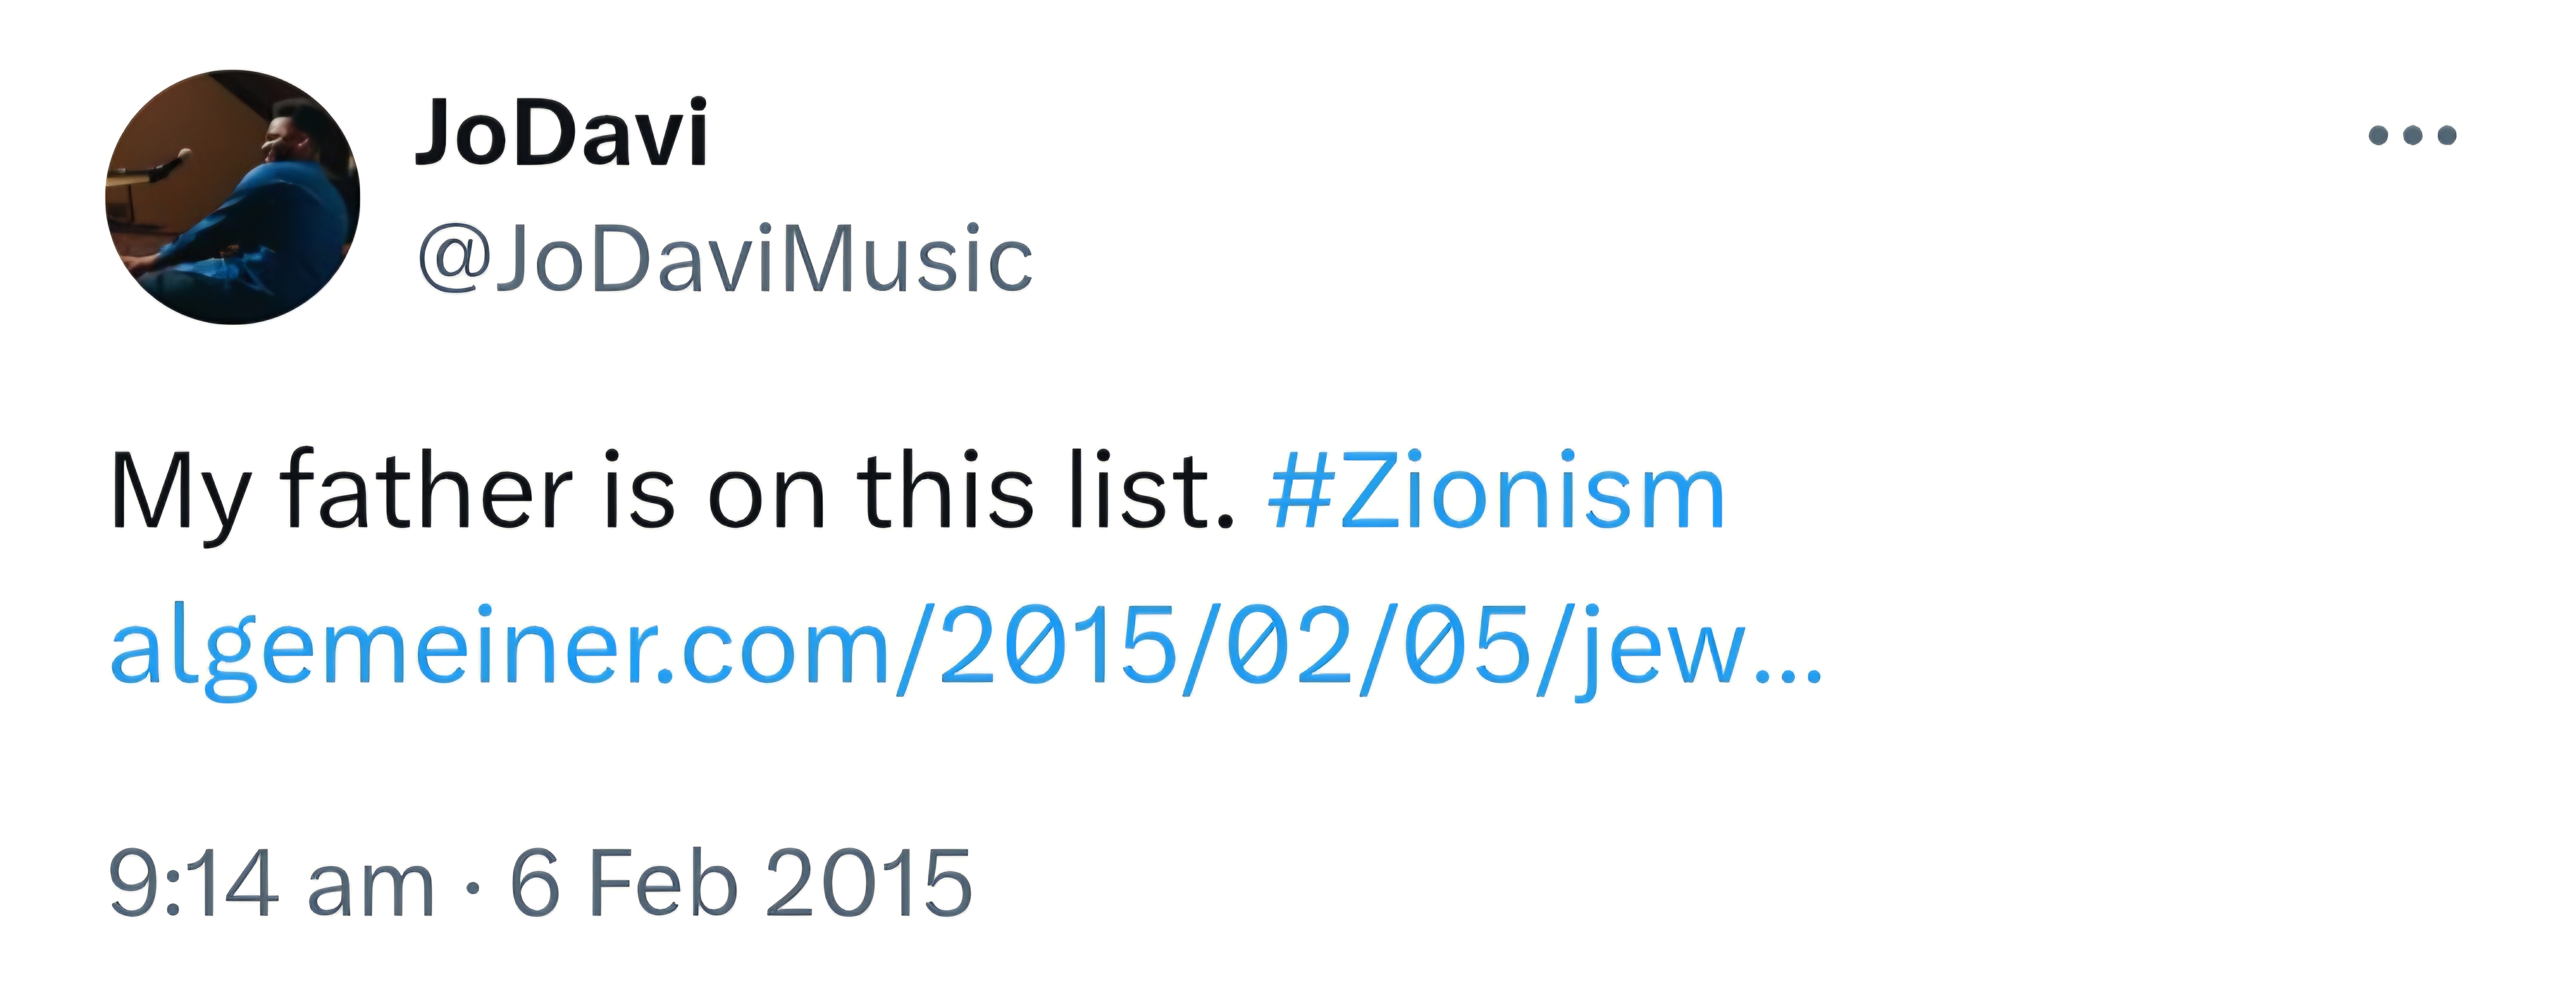
Task: Open the JoDavi display name profile link
Action: (562, 133)
